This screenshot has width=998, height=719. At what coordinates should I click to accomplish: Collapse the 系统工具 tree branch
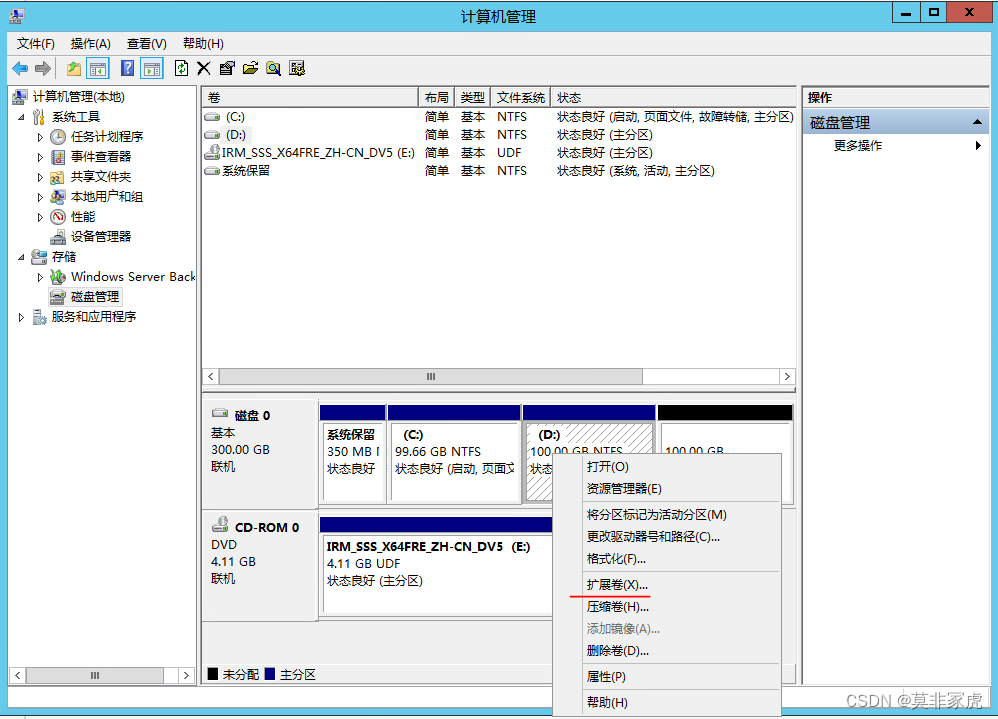coord(21,117)
